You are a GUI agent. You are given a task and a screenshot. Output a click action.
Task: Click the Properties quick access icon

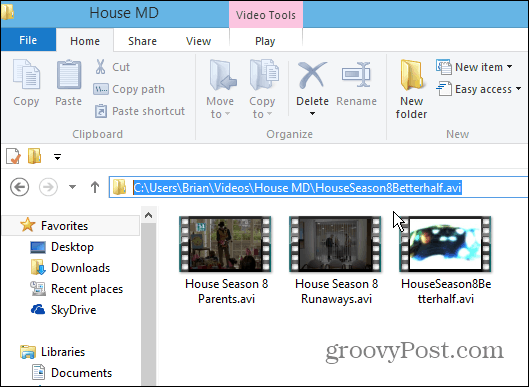click(x=13, y=157)
